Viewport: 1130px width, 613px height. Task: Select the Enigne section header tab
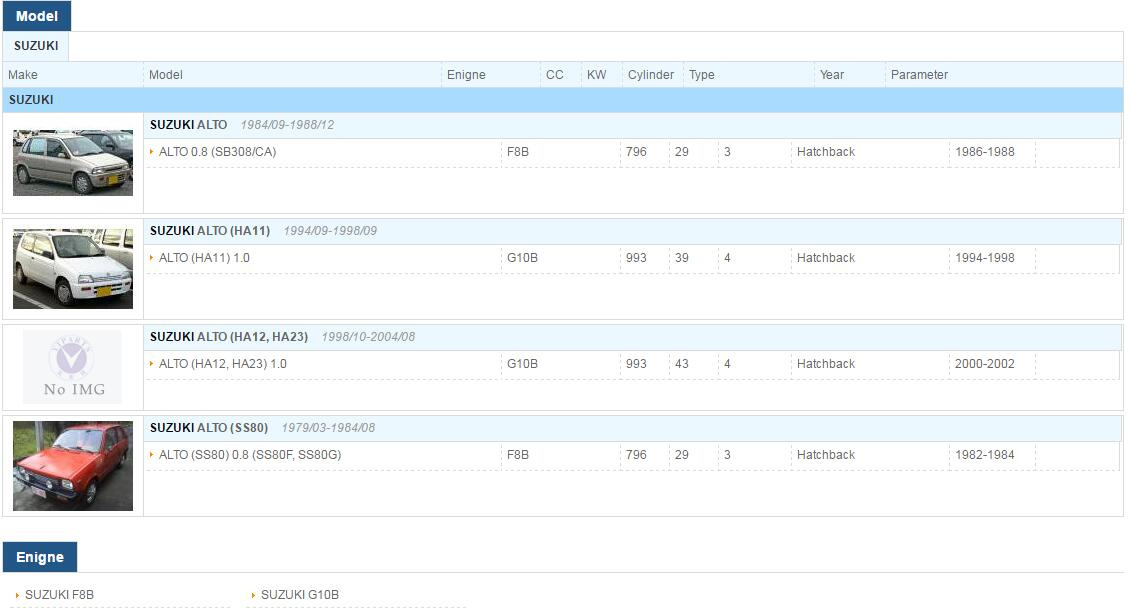tap(40, 557)
